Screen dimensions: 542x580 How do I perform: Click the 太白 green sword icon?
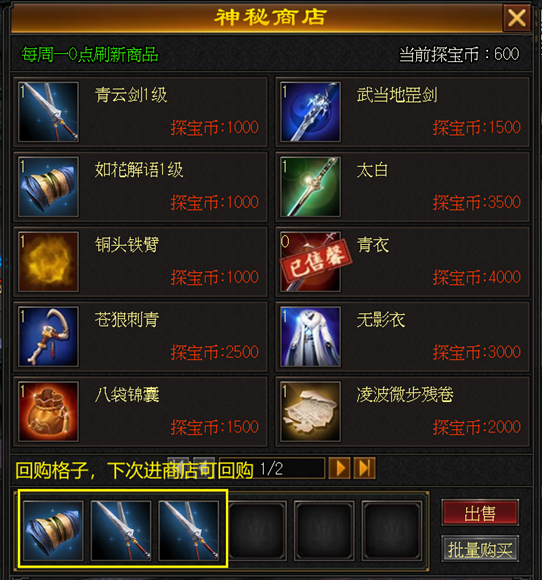coord(310,187)
